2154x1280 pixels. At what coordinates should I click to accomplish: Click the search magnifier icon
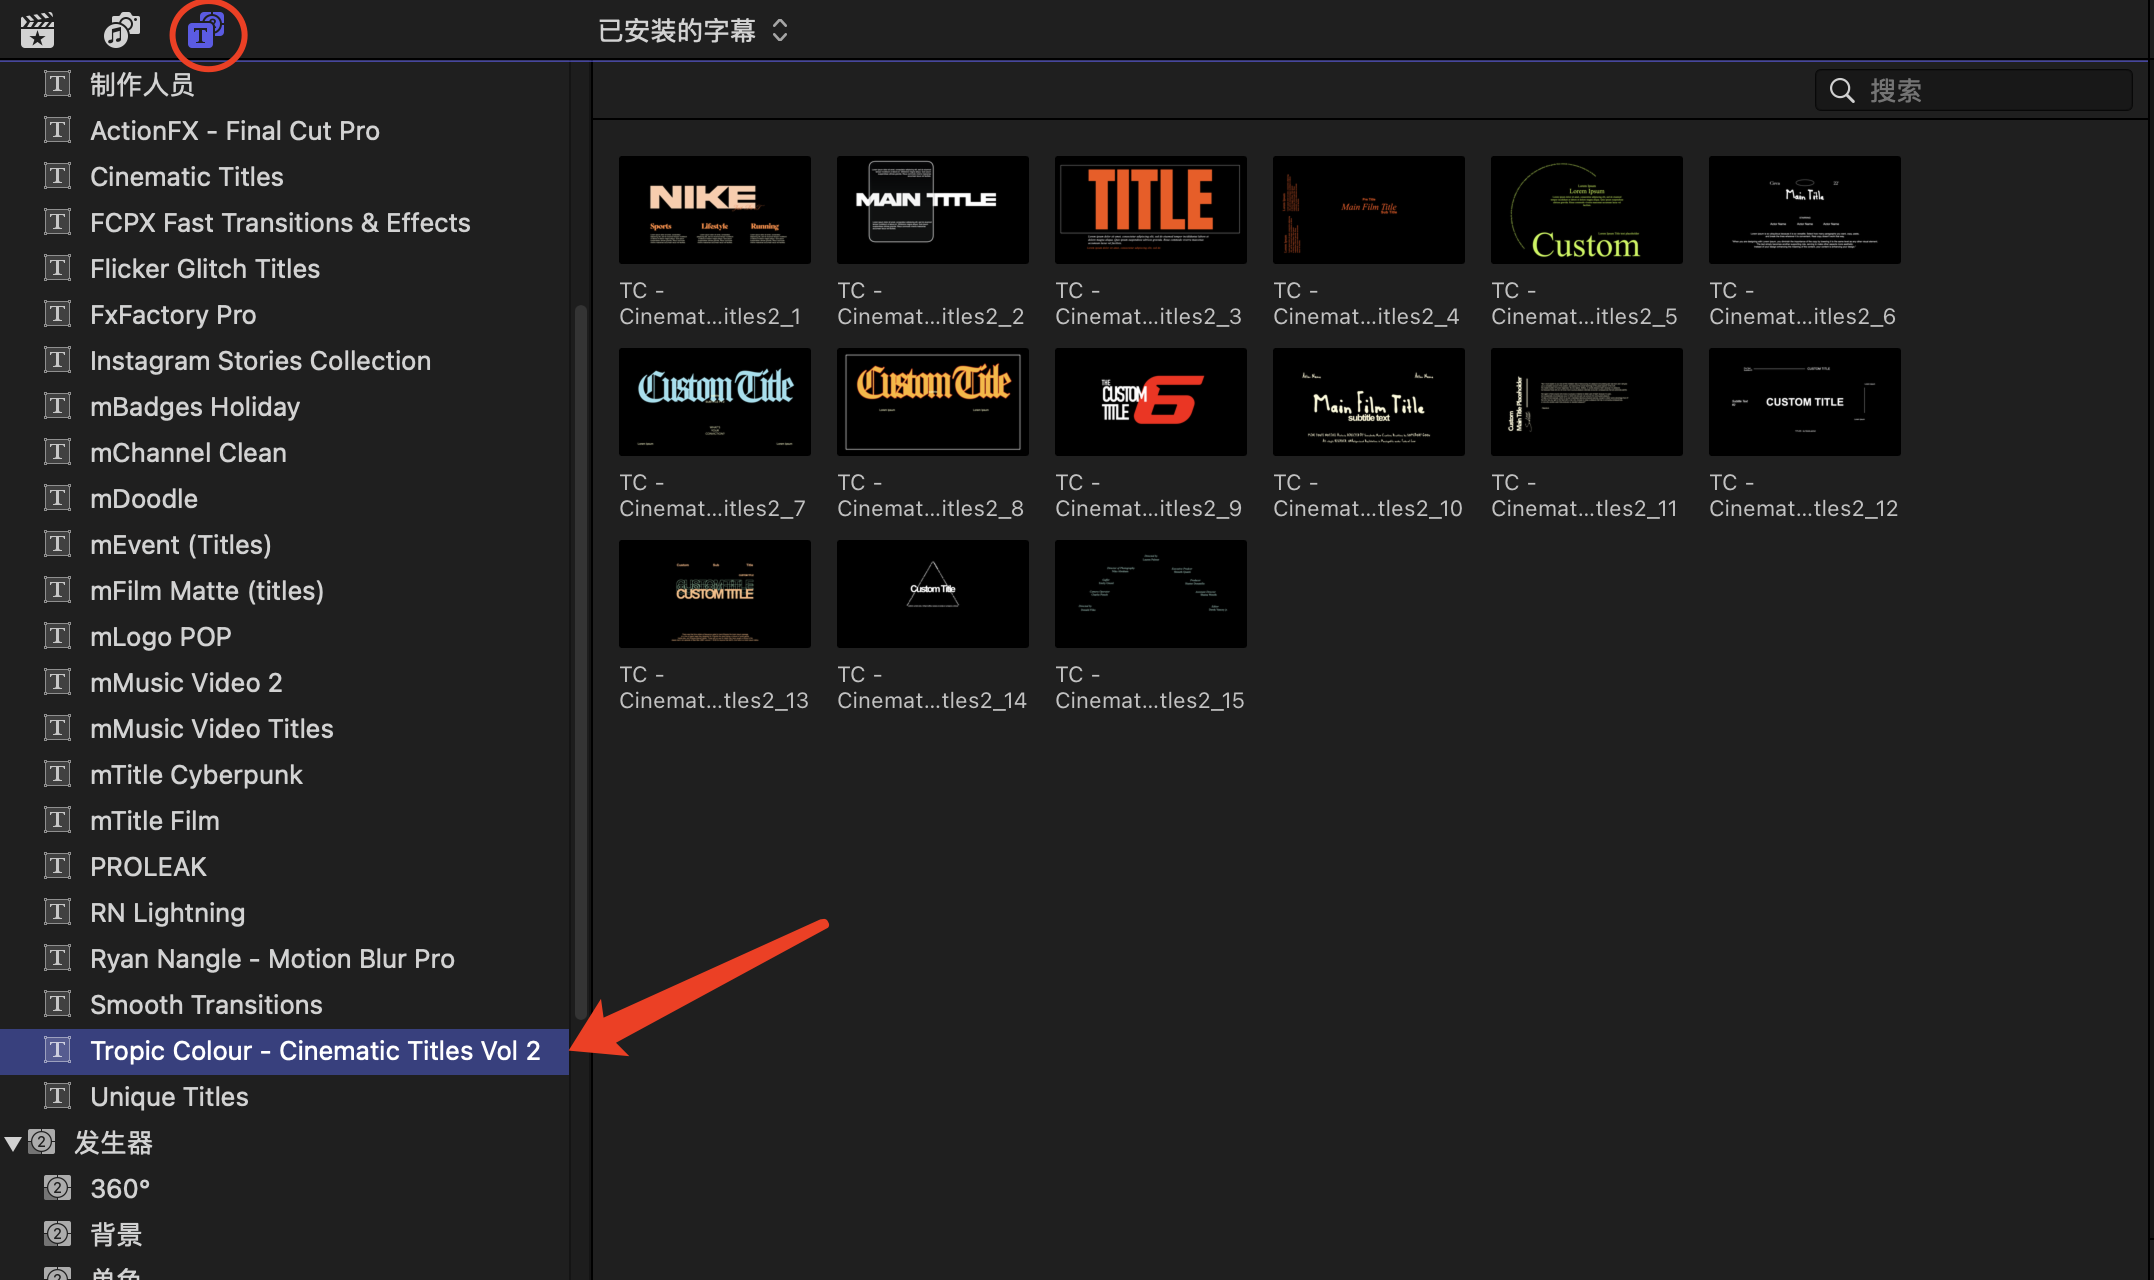[x=1841, y=90]
